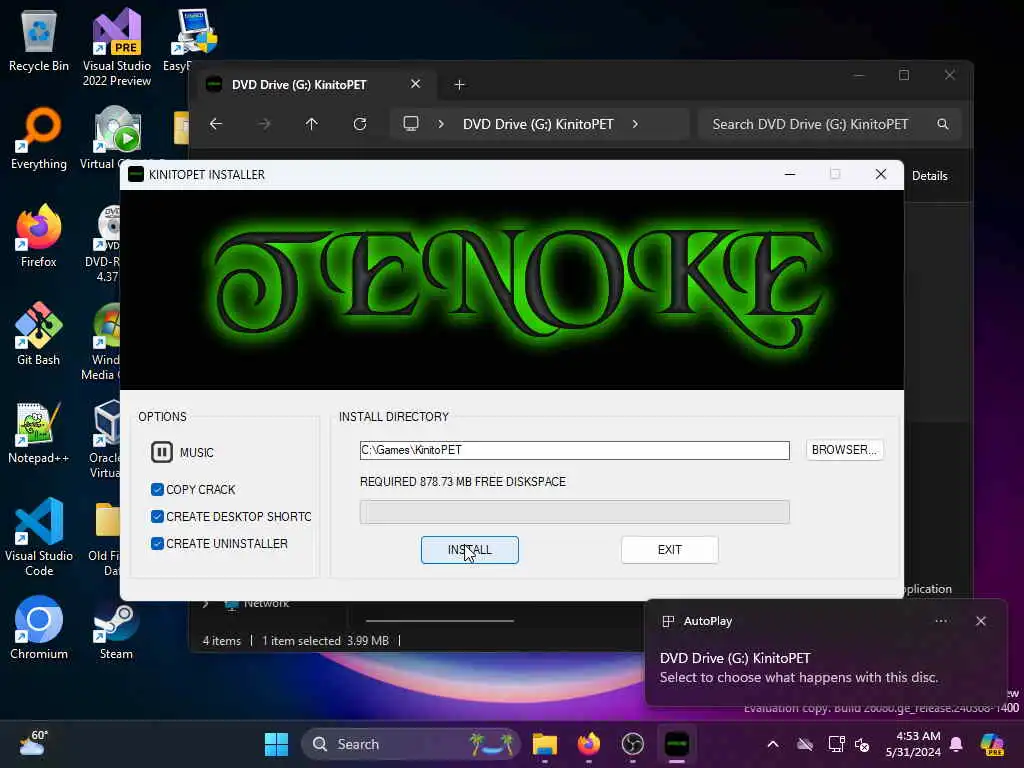
Task: Expand chevron after the monitor icon in address bar
Action: [x=441, y=124]
